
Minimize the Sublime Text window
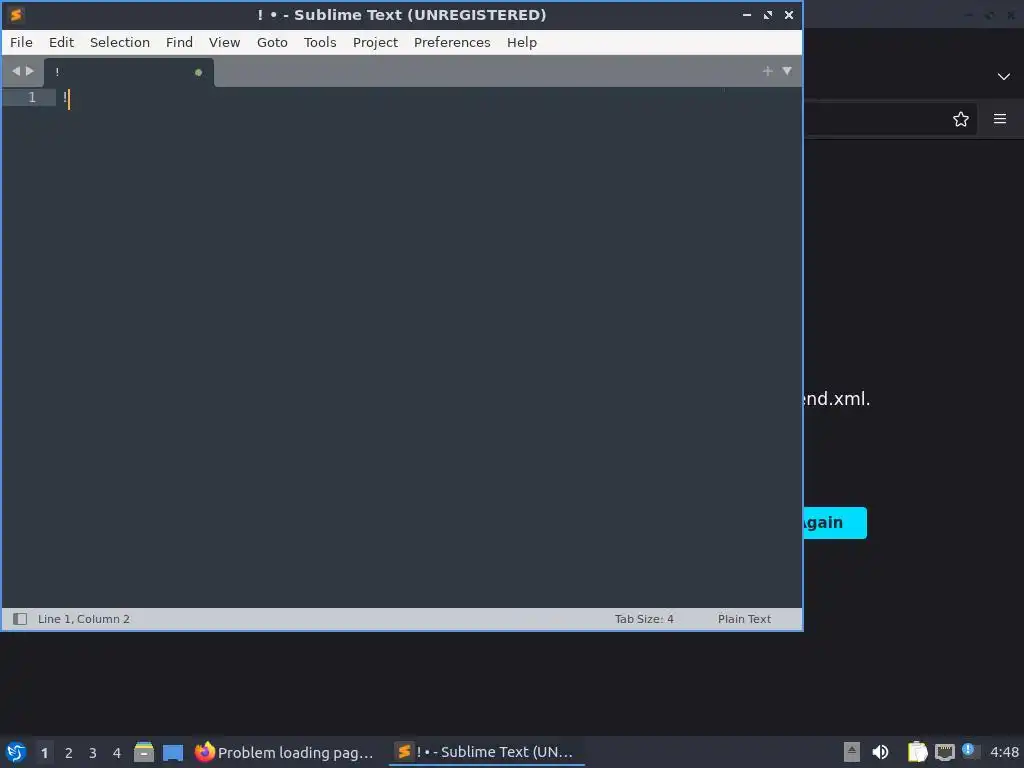[747, 14]
